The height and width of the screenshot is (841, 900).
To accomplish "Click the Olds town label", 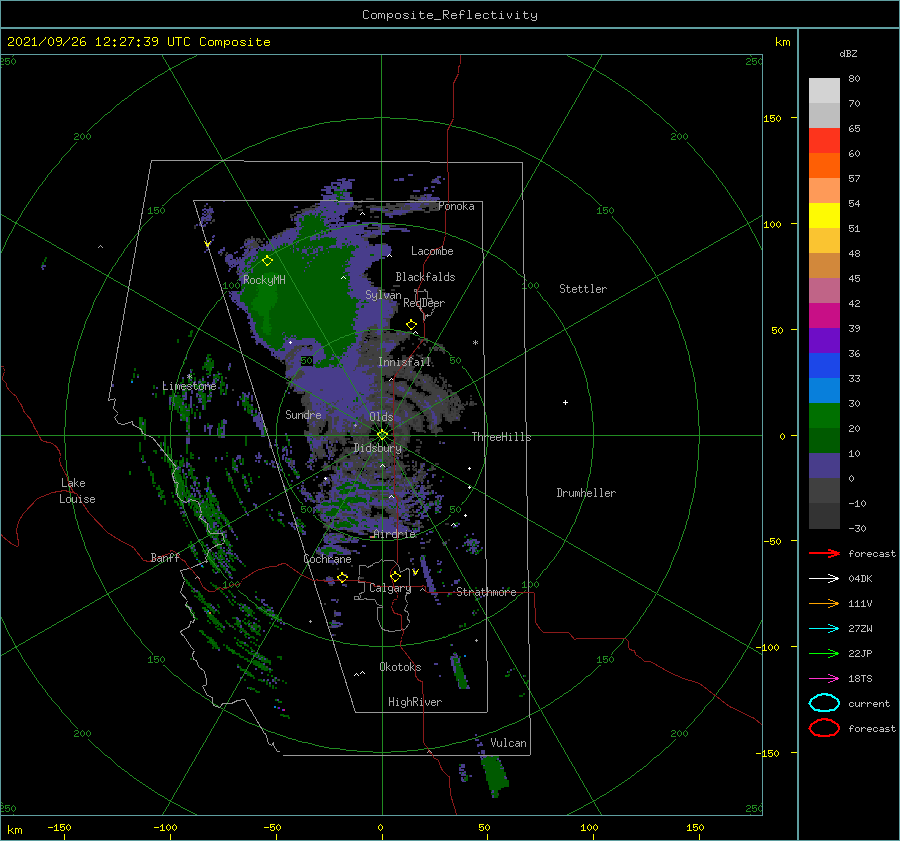I will click(381, 417).
